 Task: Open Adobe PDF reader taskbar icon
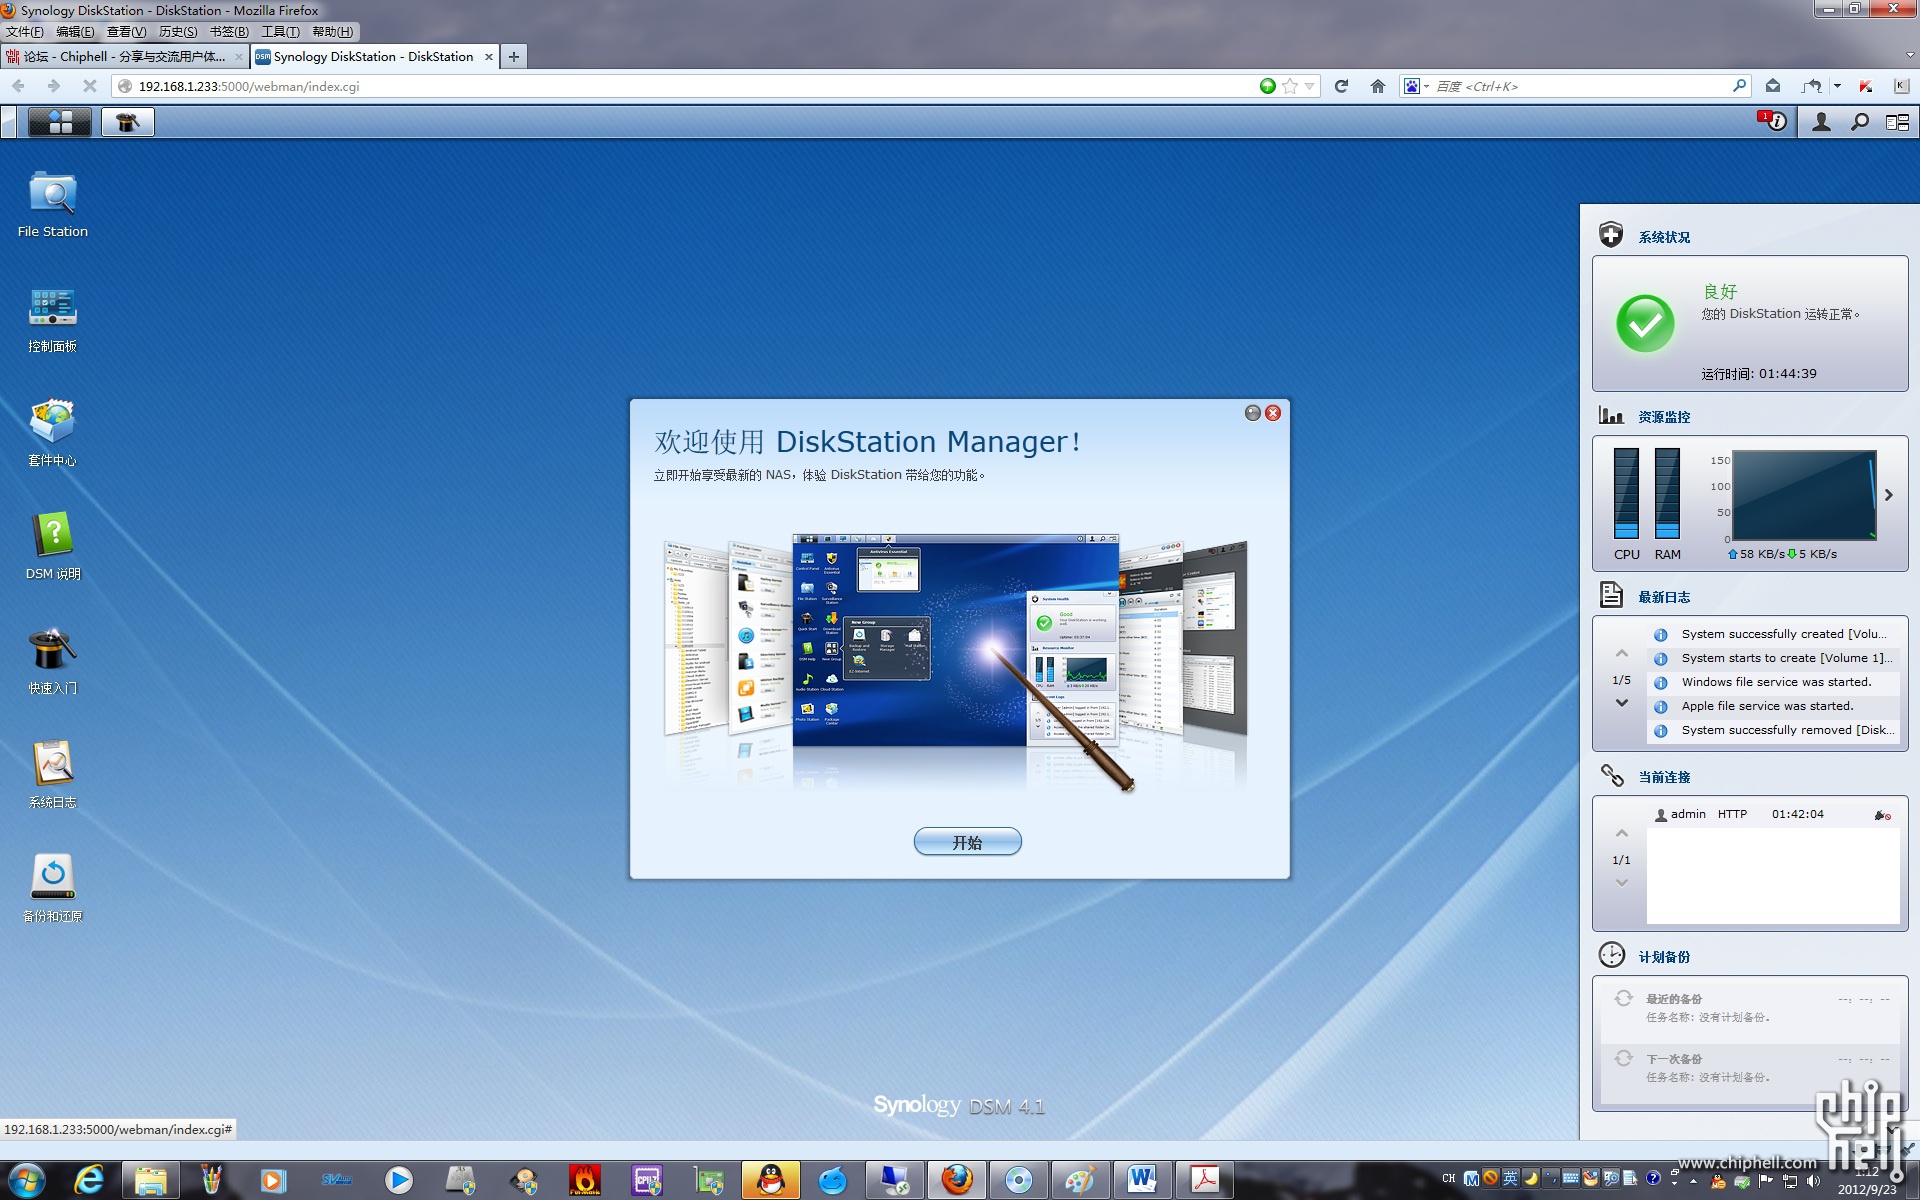tap(1204, 1180)
